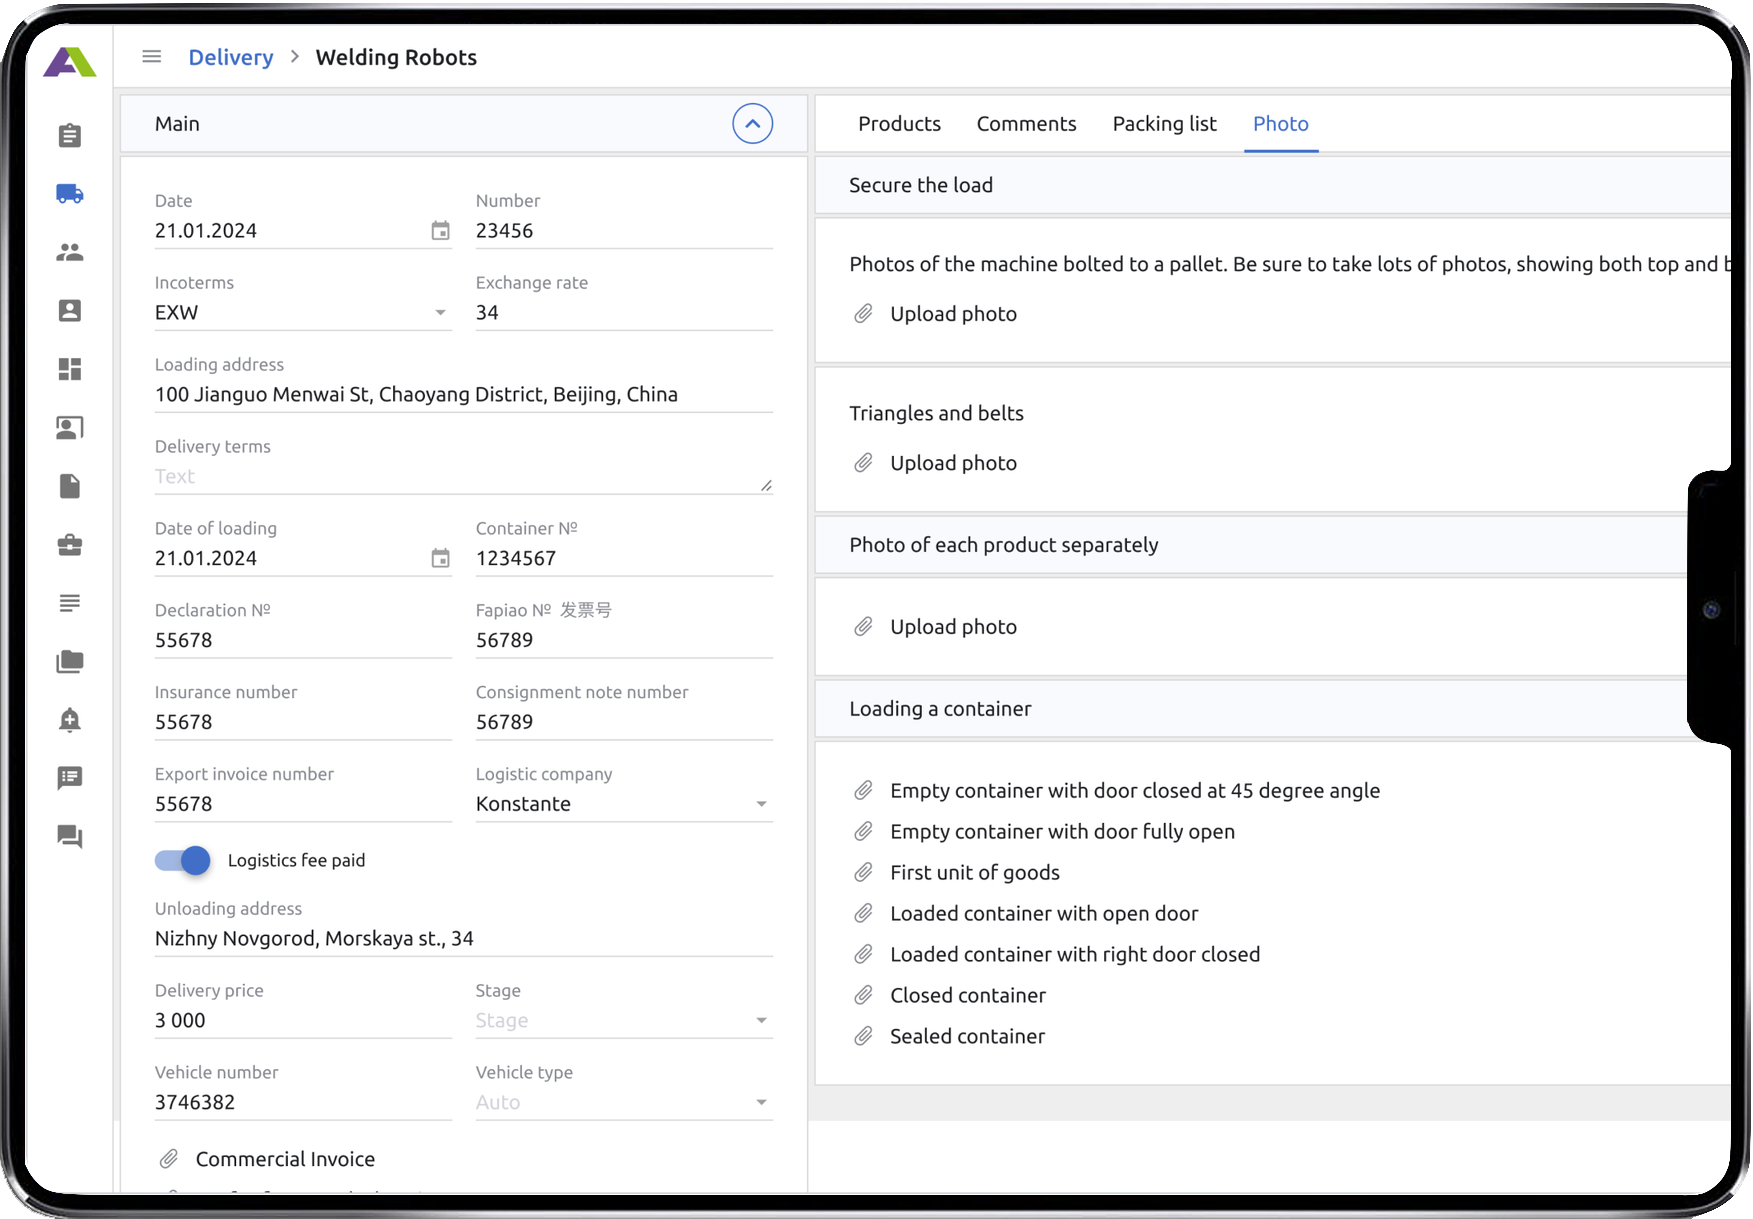The height and width of the screenshot is (1219, 1753).
Task: Open the briefcase icon in sidebar
Action: (x=70, y=545)
